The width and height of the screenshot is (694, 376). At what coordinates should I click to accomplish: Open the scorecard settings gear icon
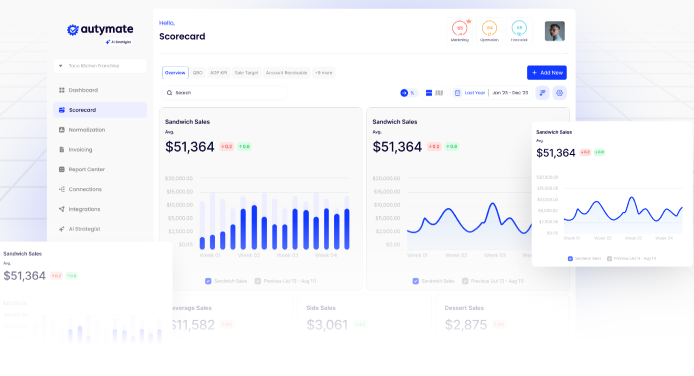tap(559, 93)
